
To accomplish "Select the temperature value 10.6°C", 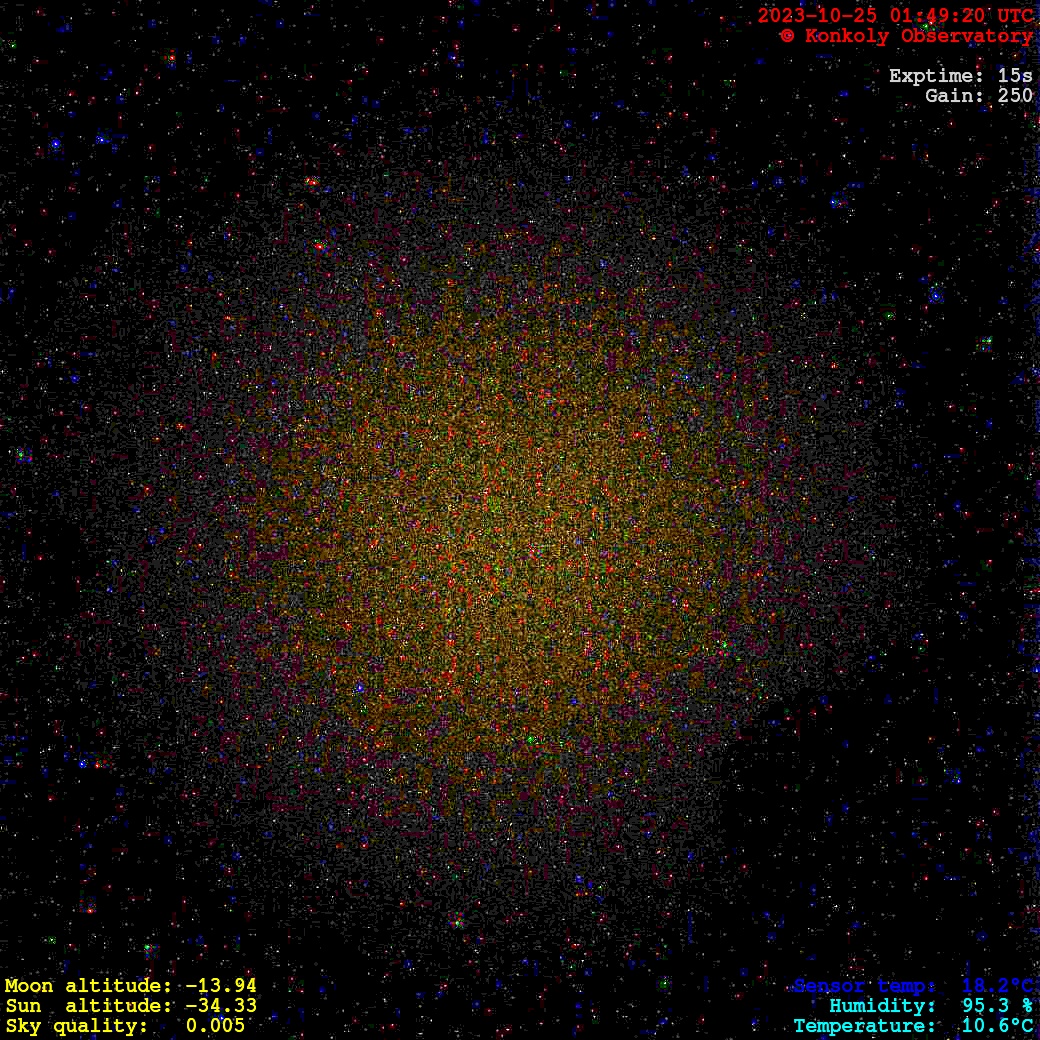I will pos(997,1026).
